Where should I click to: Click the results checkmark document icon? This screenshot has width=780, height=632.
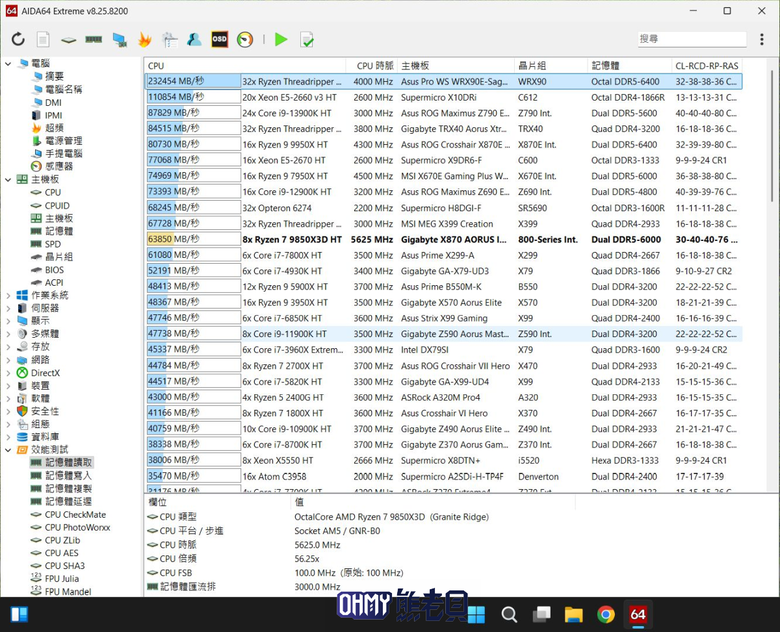pos(307,39)
